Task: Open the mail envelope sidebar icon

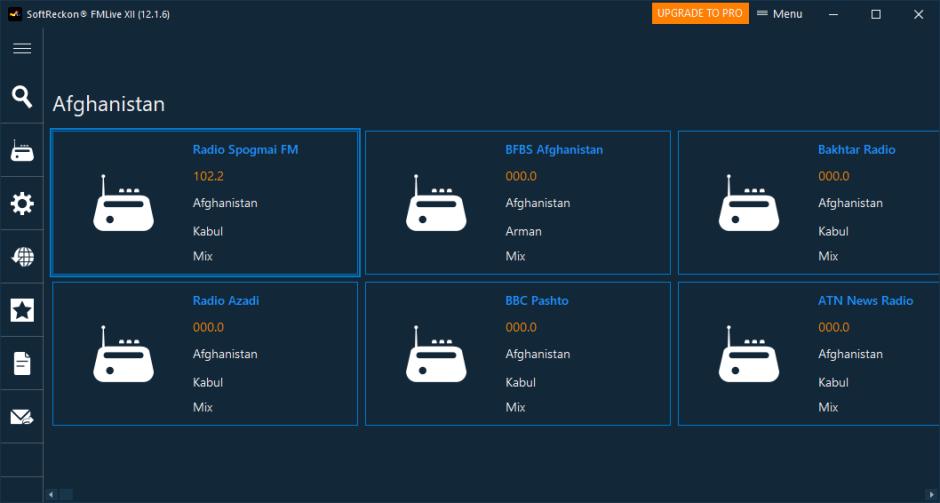Action: 22,417
